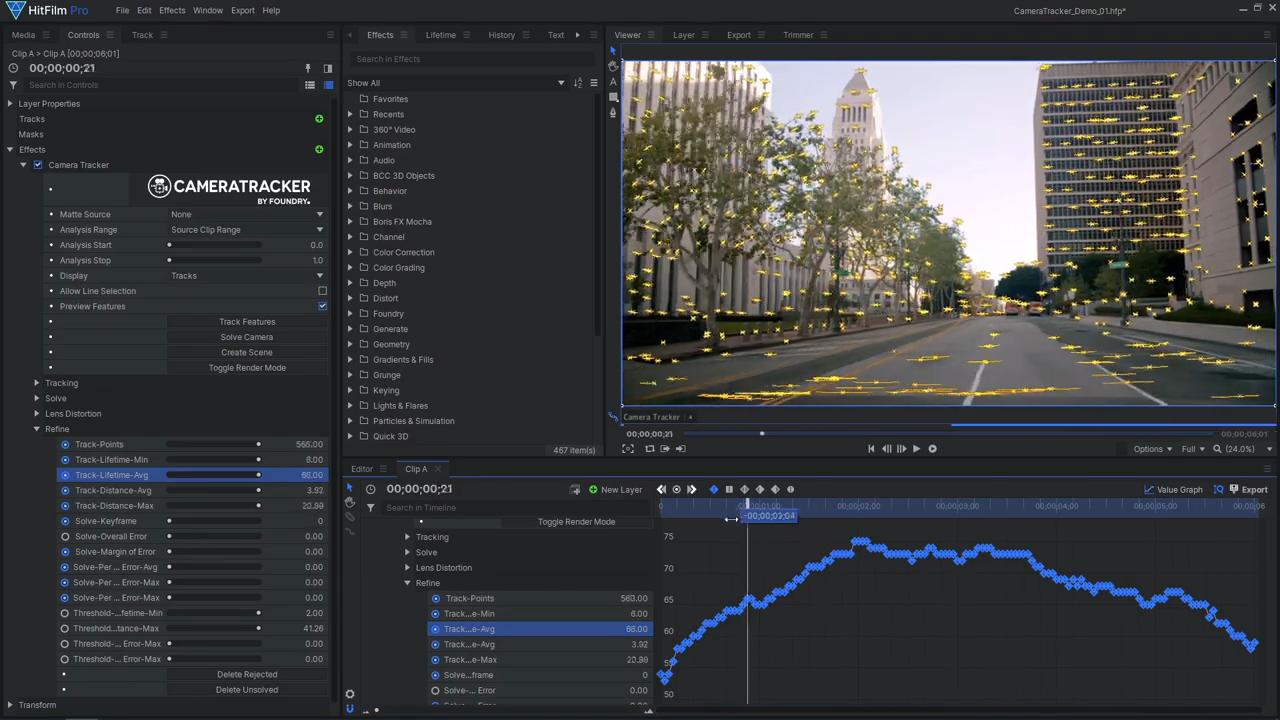
Task: Click the circular loop-play button in viewer controls
Action: 932,449
